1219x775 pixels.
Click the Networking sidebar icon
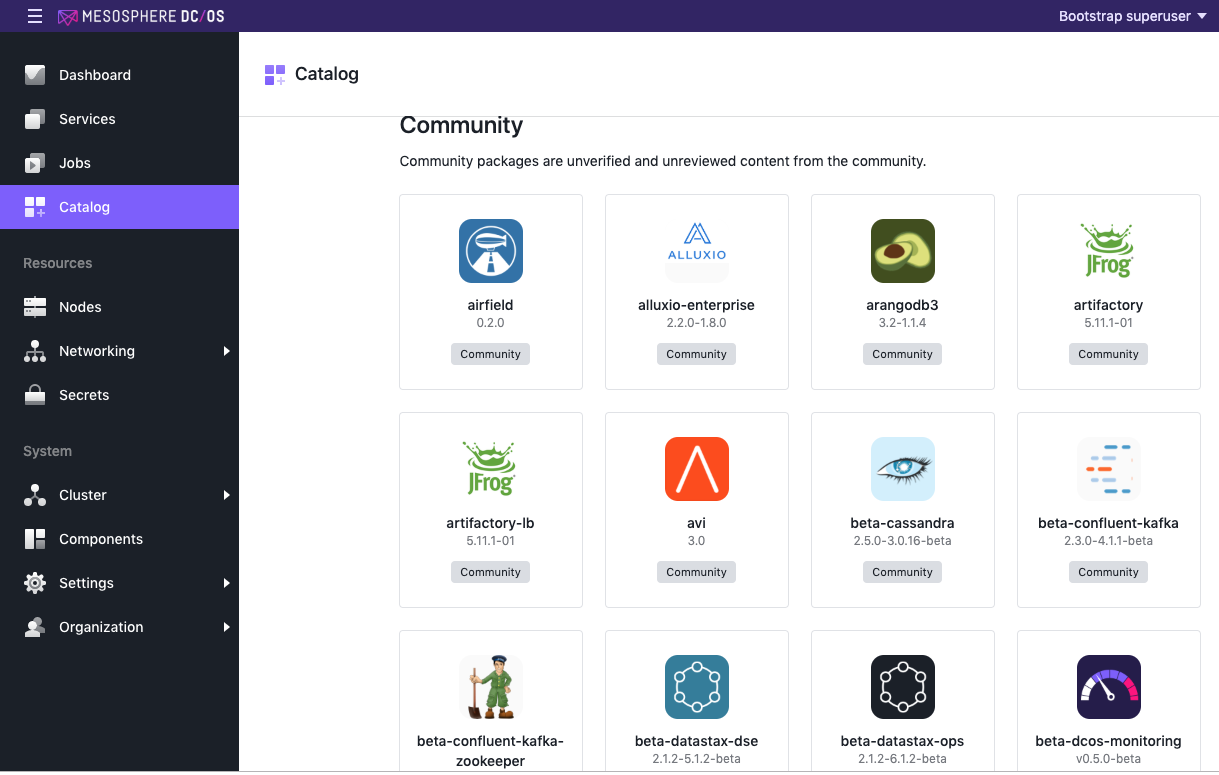pos(35,351)
